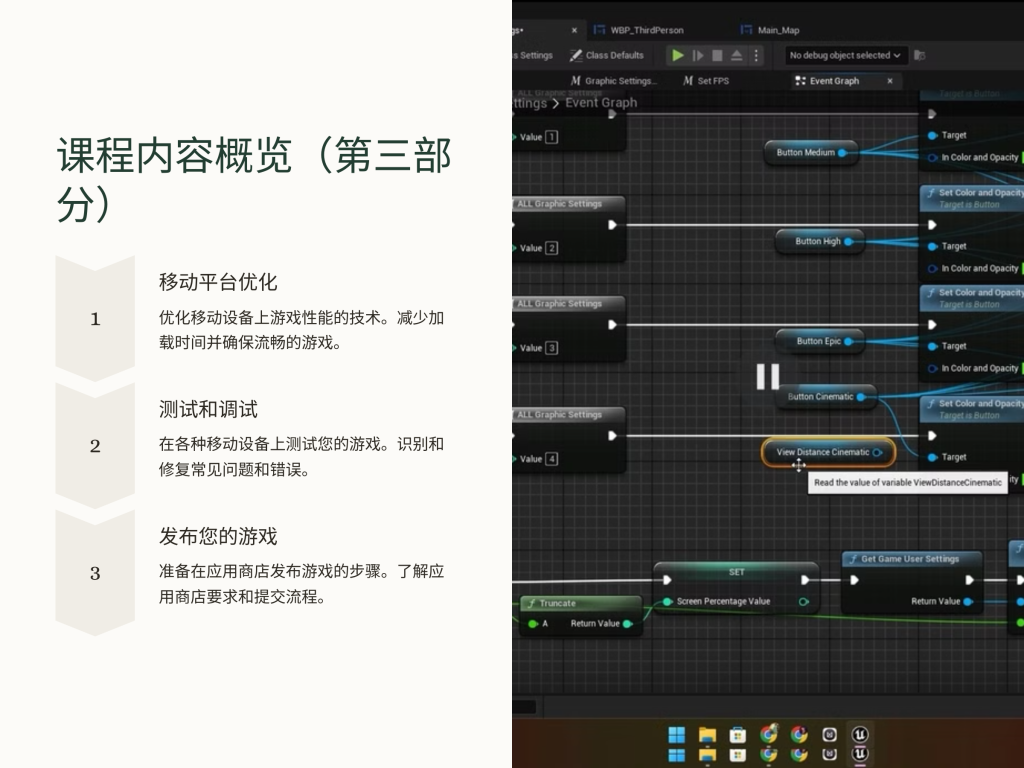Click the Button Medium output pin

[x=842, y=153]
